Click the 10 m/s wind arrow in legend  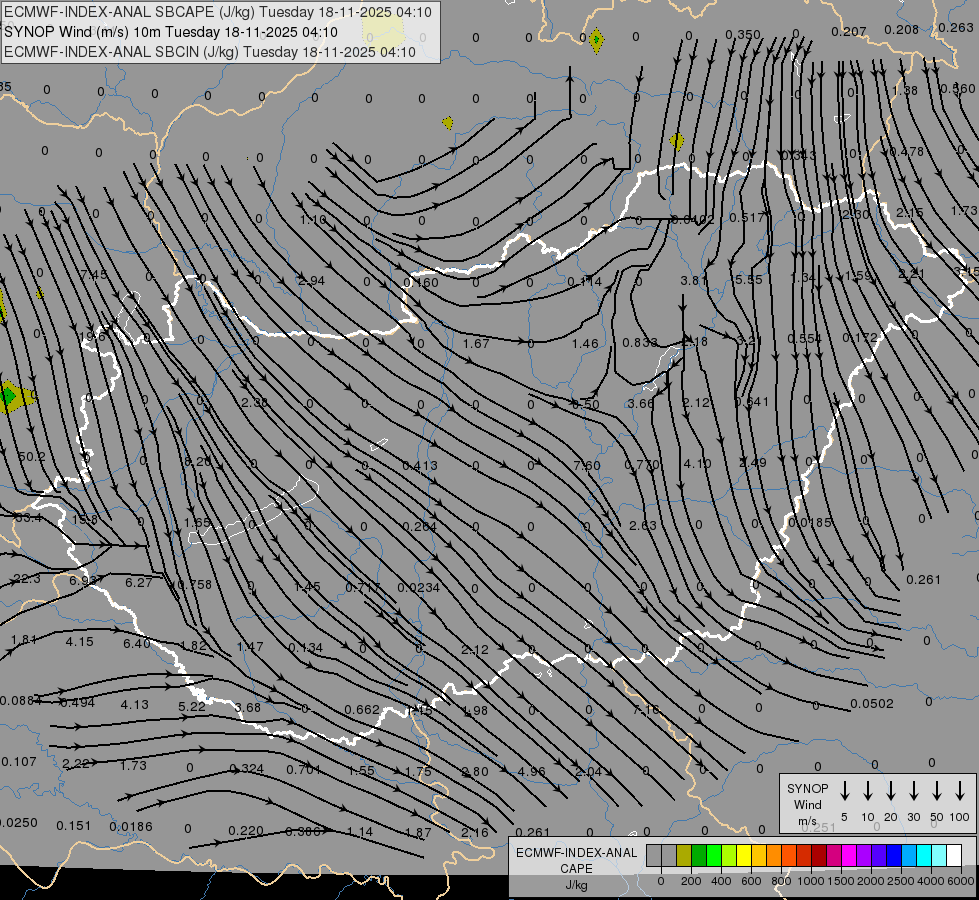pos(867,790)
